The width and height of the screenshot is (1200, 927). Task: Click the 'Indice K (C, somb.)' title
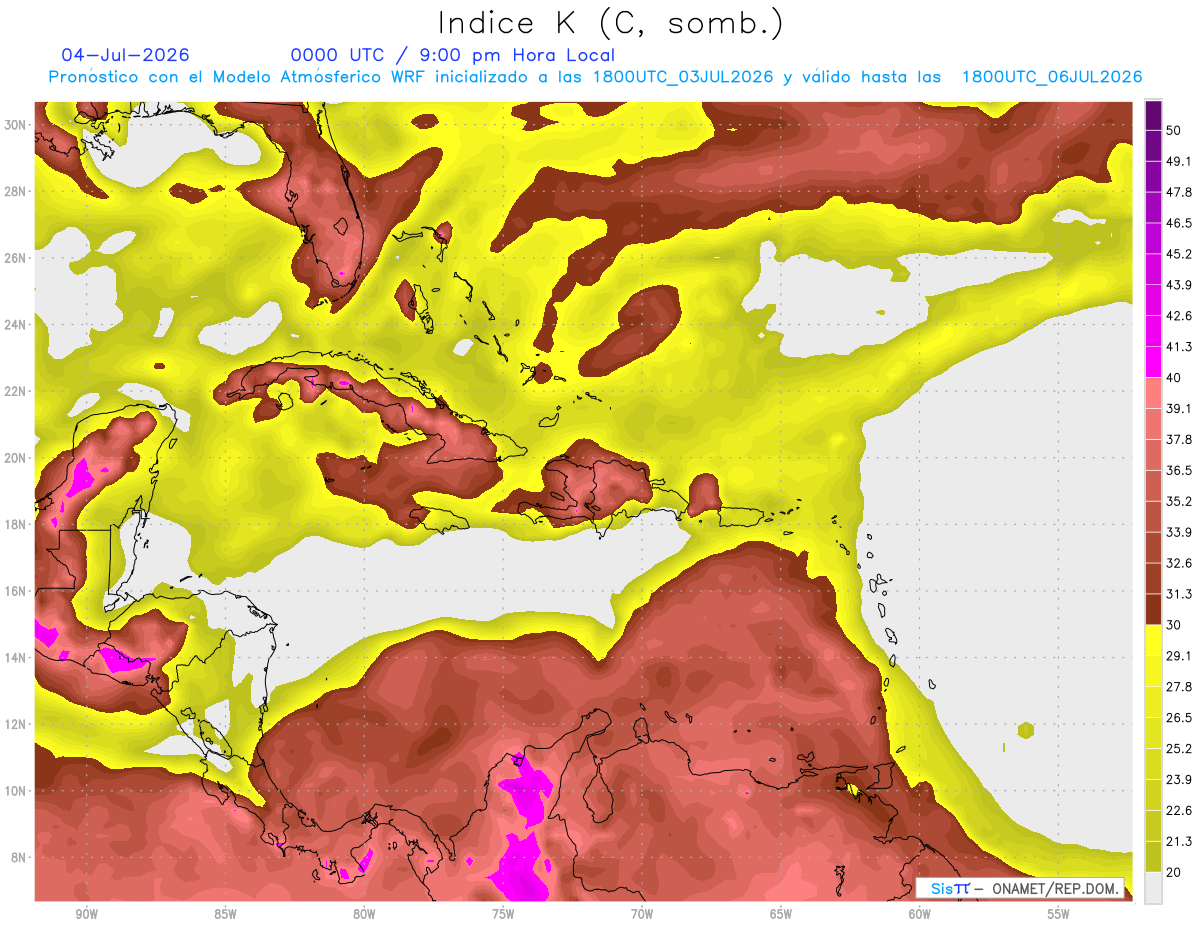coord(610,23)
